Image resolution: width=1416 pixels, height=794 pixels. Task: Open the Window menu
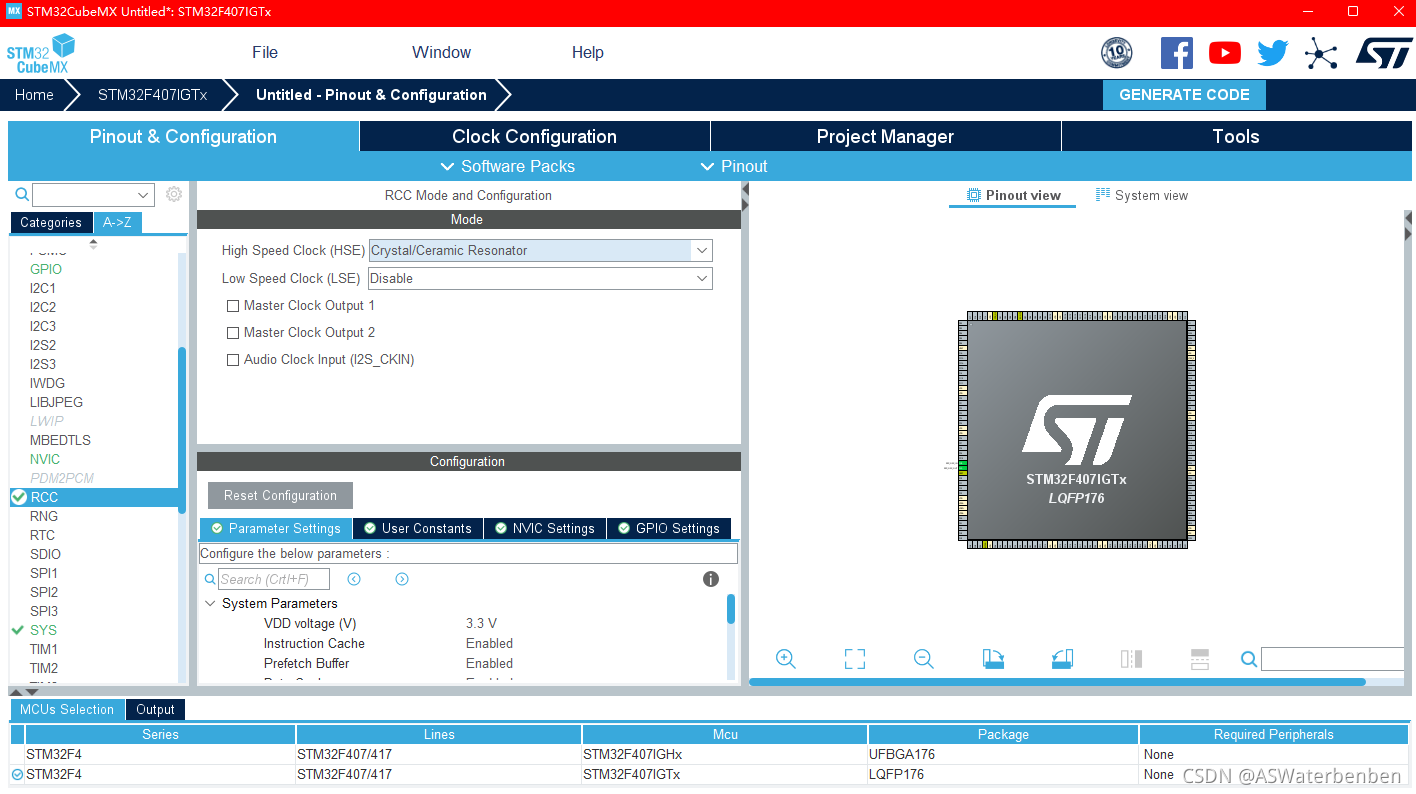[441, 53]
